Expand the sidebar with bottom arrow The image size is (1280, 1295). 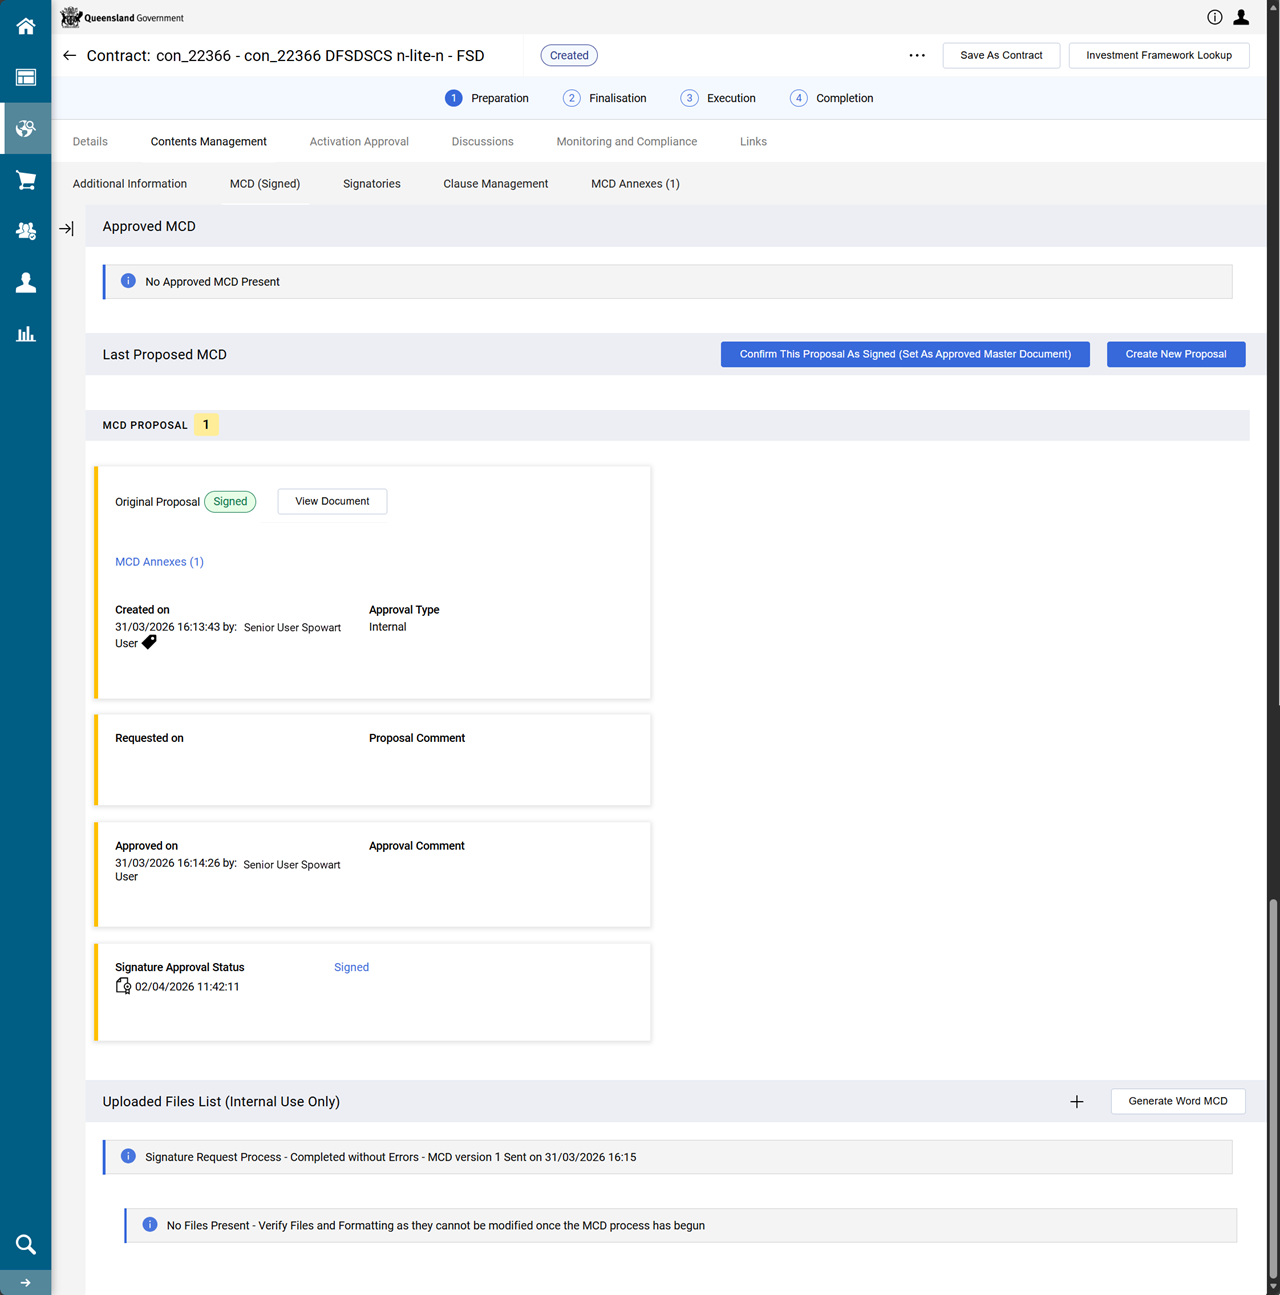[x=26, y=1283]
